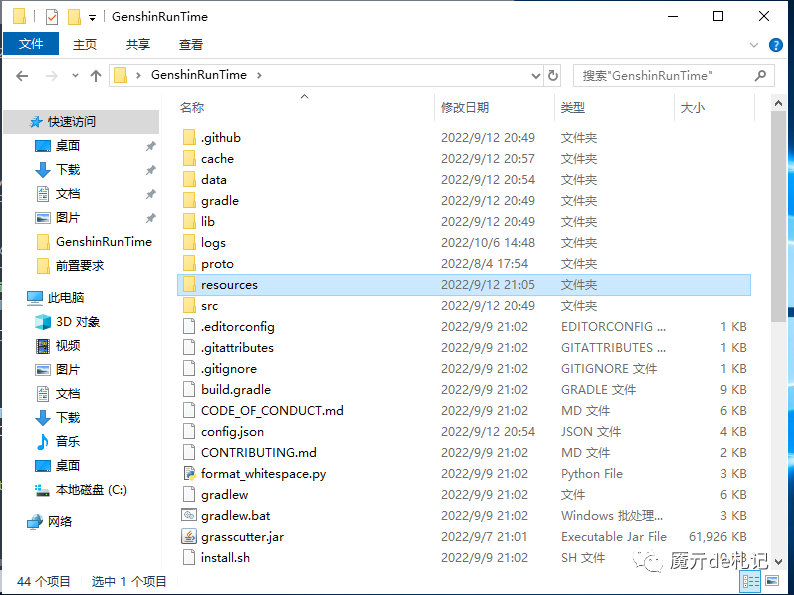794x595 pixels.
Task: Select the config.json file
Action: point(232,431)
